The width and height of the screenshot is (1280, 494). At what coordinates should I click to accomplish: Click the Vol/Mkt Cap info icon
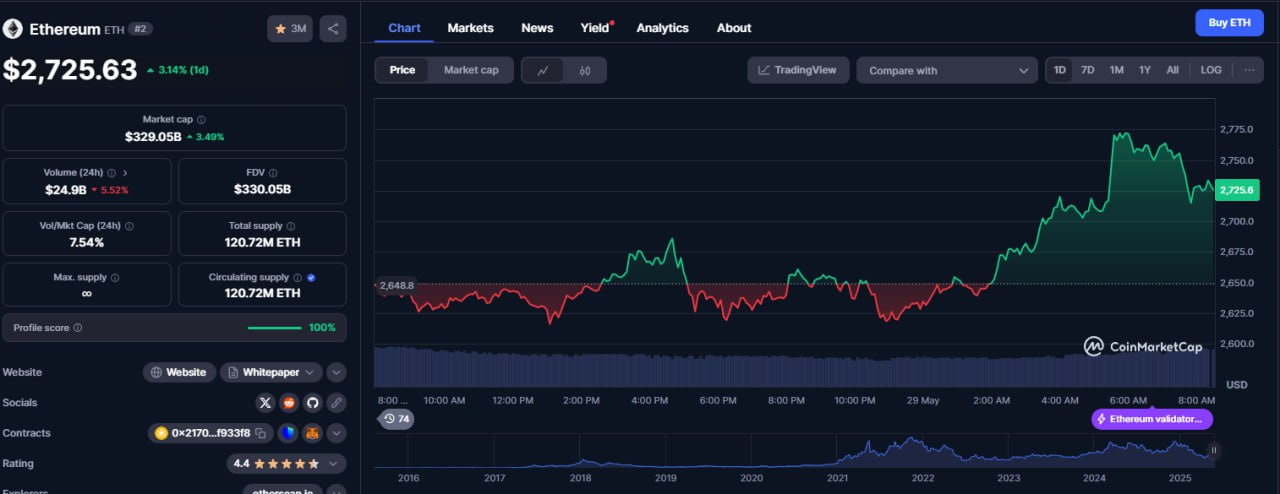[x=130, y=226]
